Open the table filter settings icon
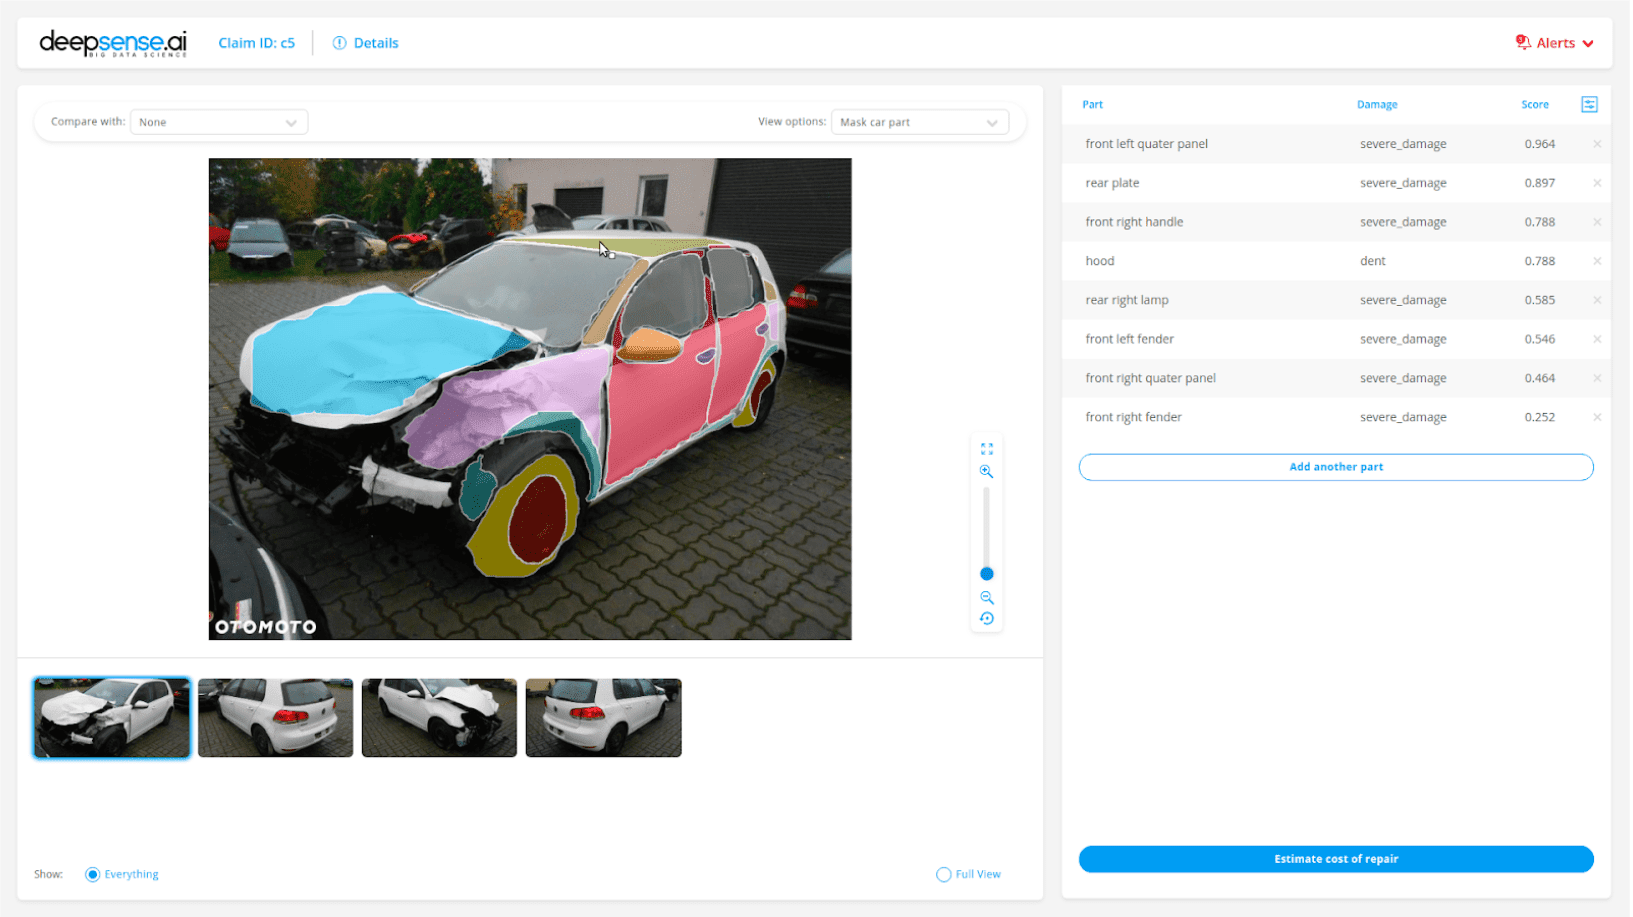Image resolution: width=1633 pixels, height=917 pixels. pos(1588,104)
